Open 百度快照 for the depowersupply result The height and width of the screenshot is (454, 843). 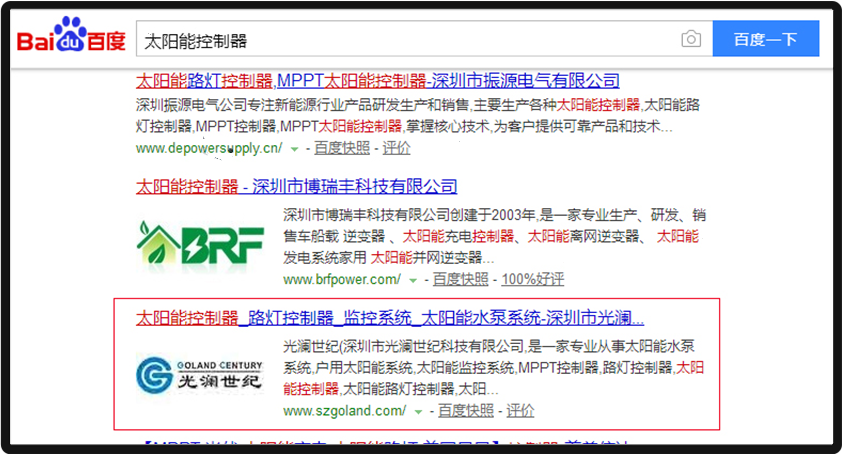(341, 148)
